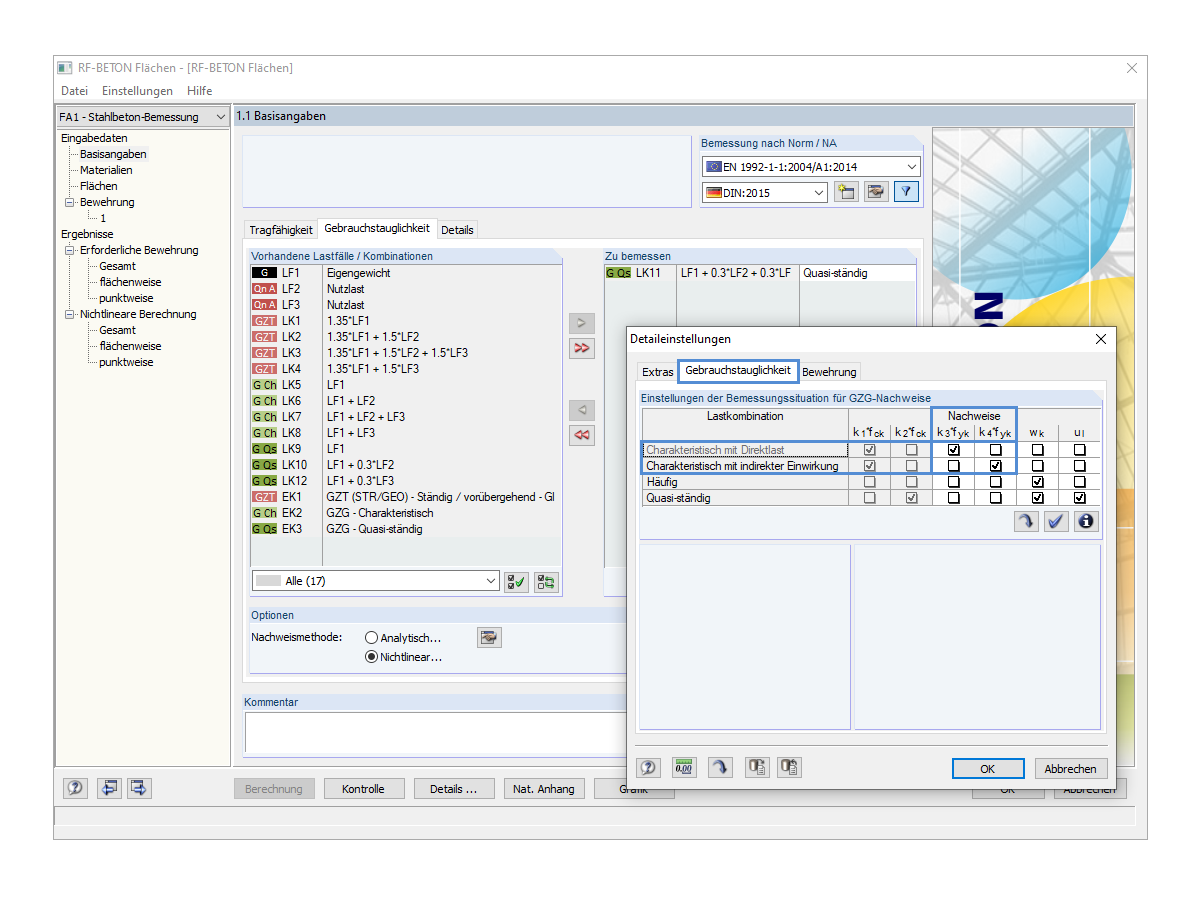Viewport: 1200px width, 900px height.
Task: Open the Hilfe menu
Action: click(199, 91)
